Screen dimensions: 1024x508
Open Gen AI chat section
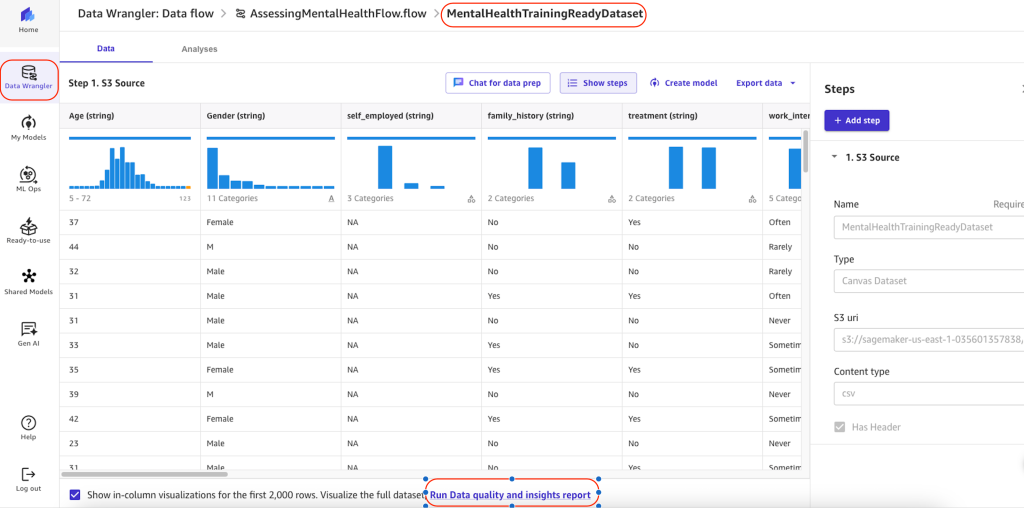tap(28, 333)
